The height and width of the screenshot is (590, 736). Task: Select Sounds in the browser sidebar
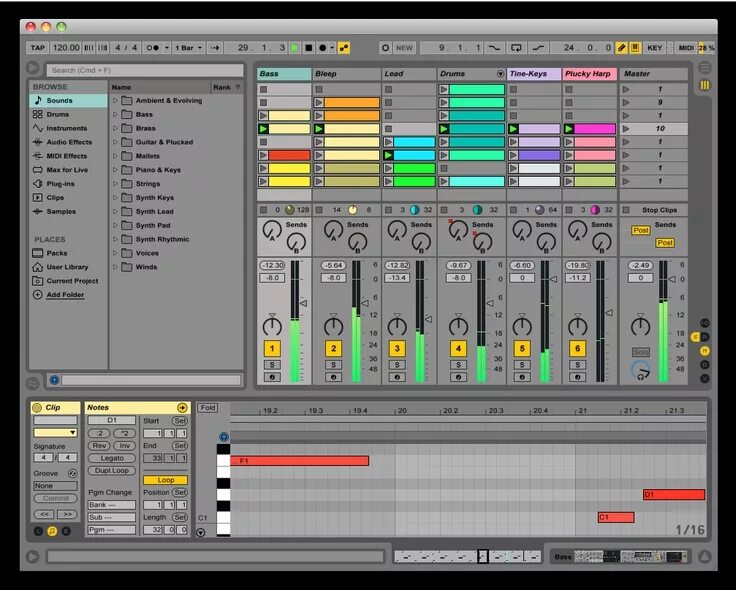69,100
